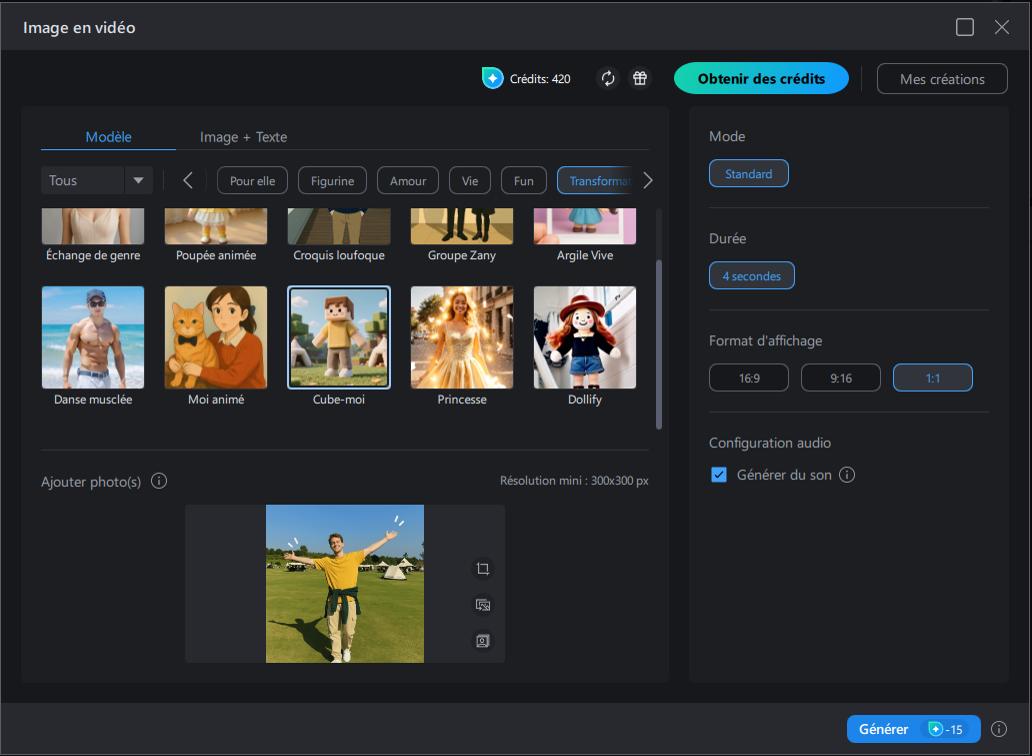Select the 16:9 display format
Viewport: 1032px width, 756px height.
748,377
